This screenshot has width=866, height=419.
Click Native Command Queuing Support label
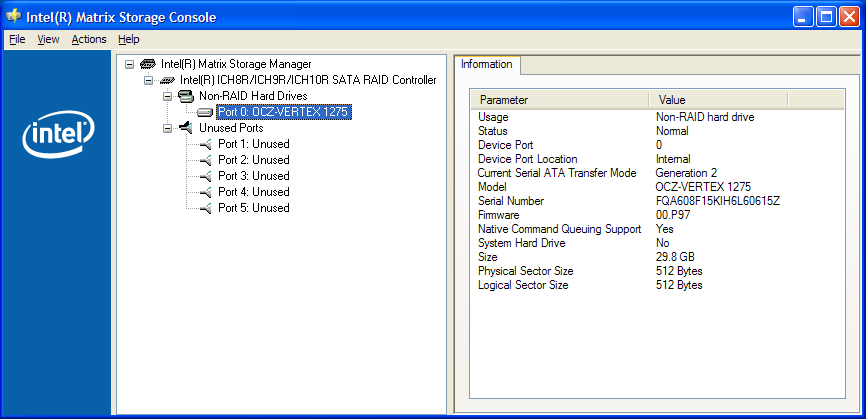coord(559,229)
